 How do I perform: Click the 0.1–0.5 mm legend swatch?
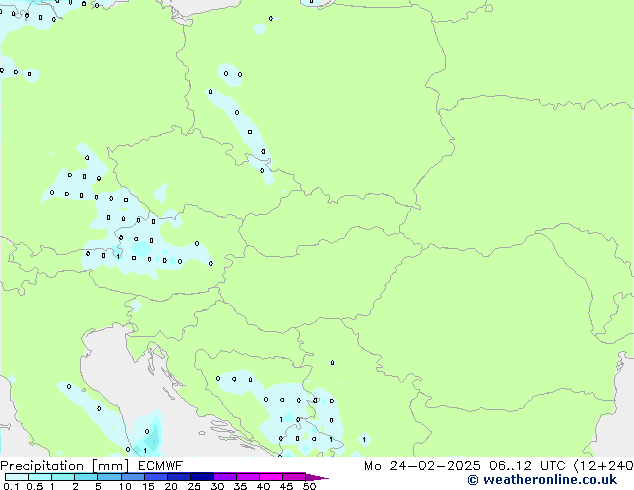click(17, 477)
